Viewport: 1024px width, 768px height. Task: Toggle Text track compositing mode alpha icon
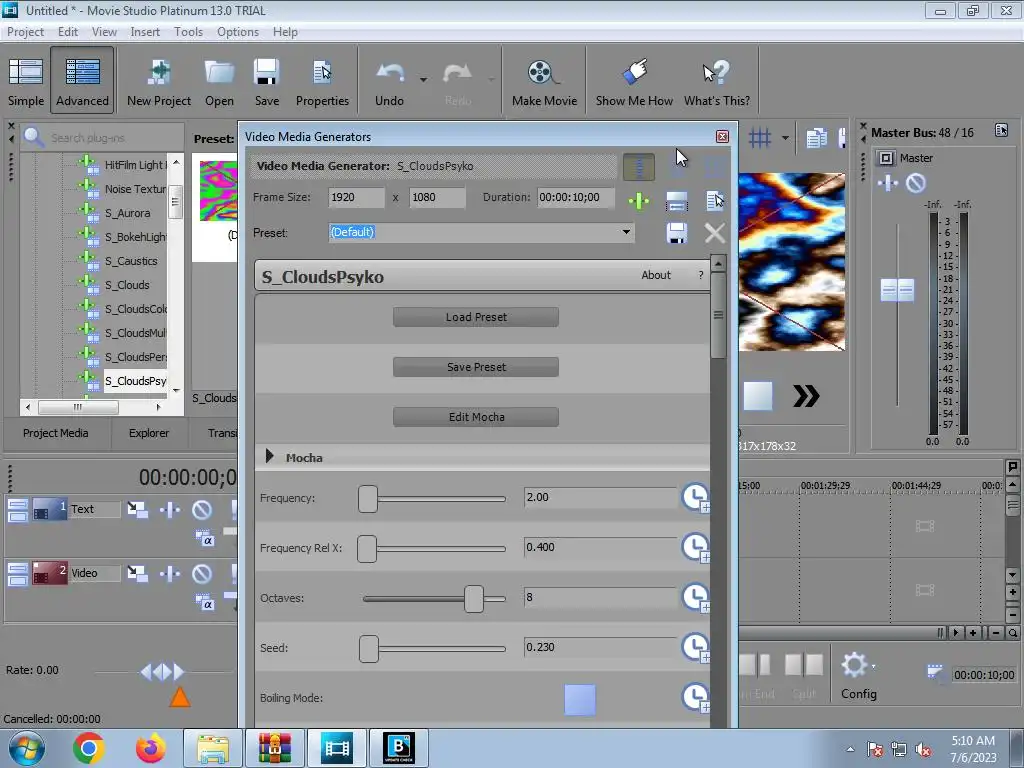[204, 539]
